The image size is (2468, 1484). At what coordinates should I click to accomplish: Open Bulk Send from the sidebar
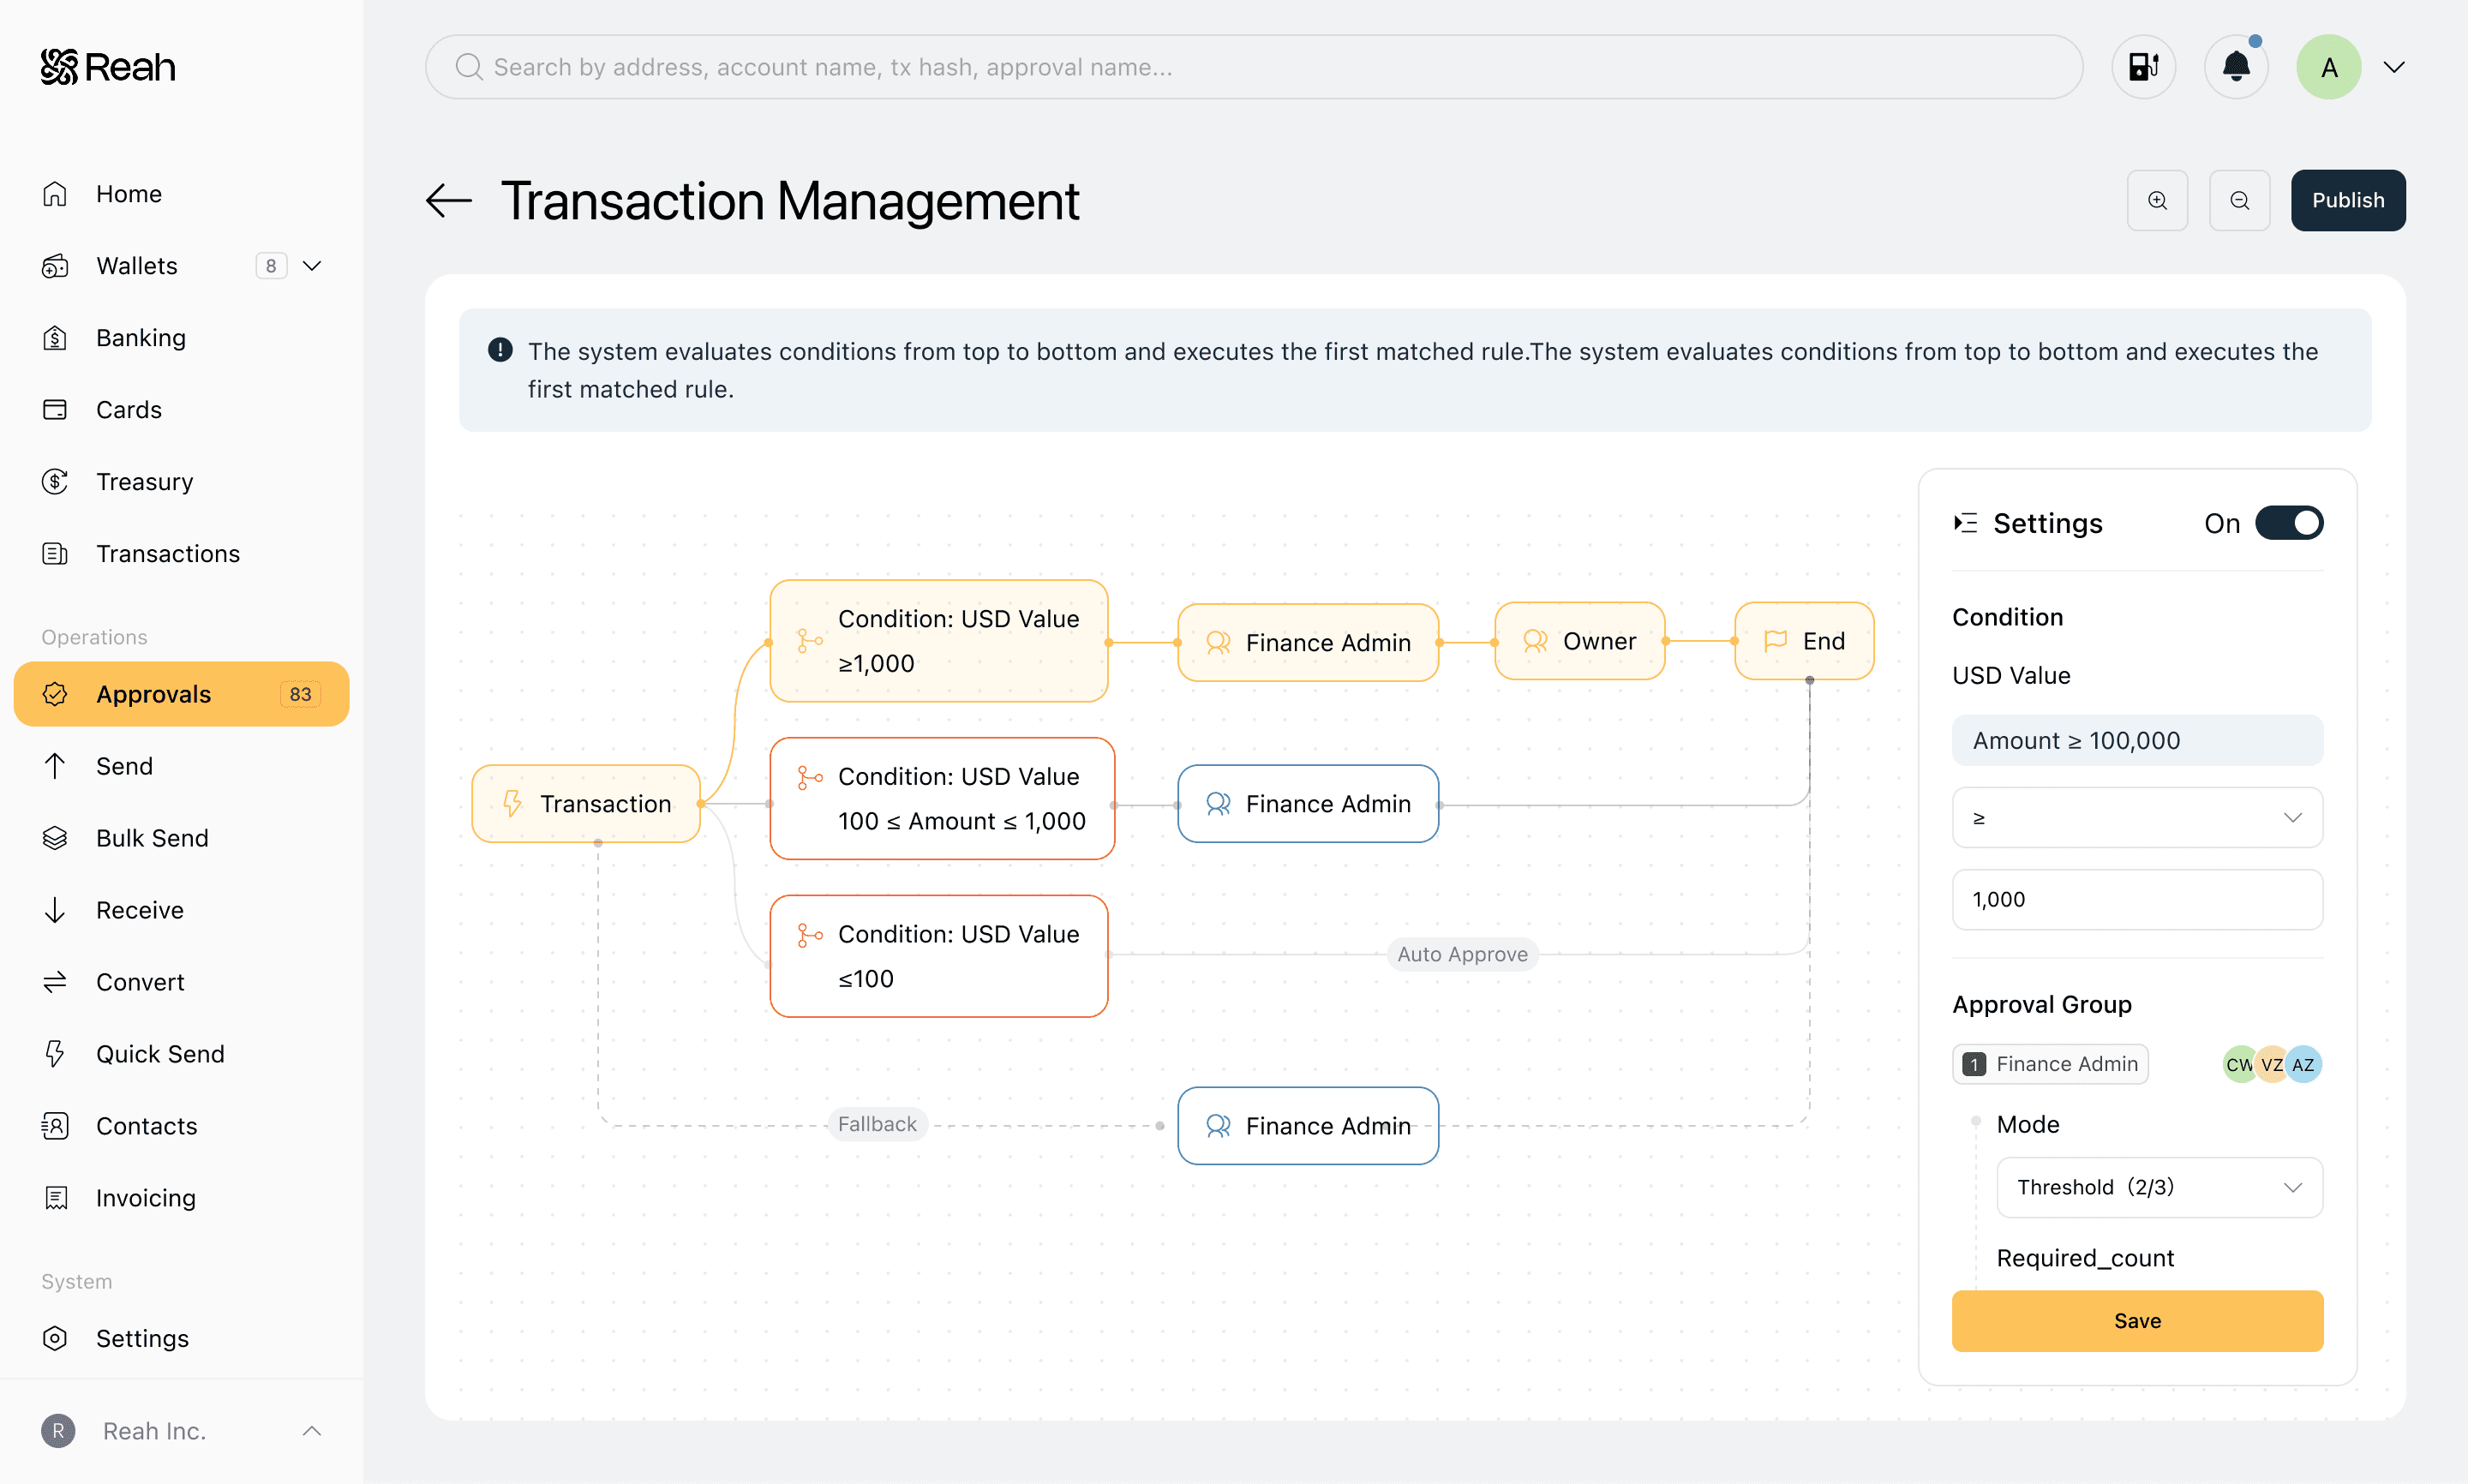click(x=152, y=838)
